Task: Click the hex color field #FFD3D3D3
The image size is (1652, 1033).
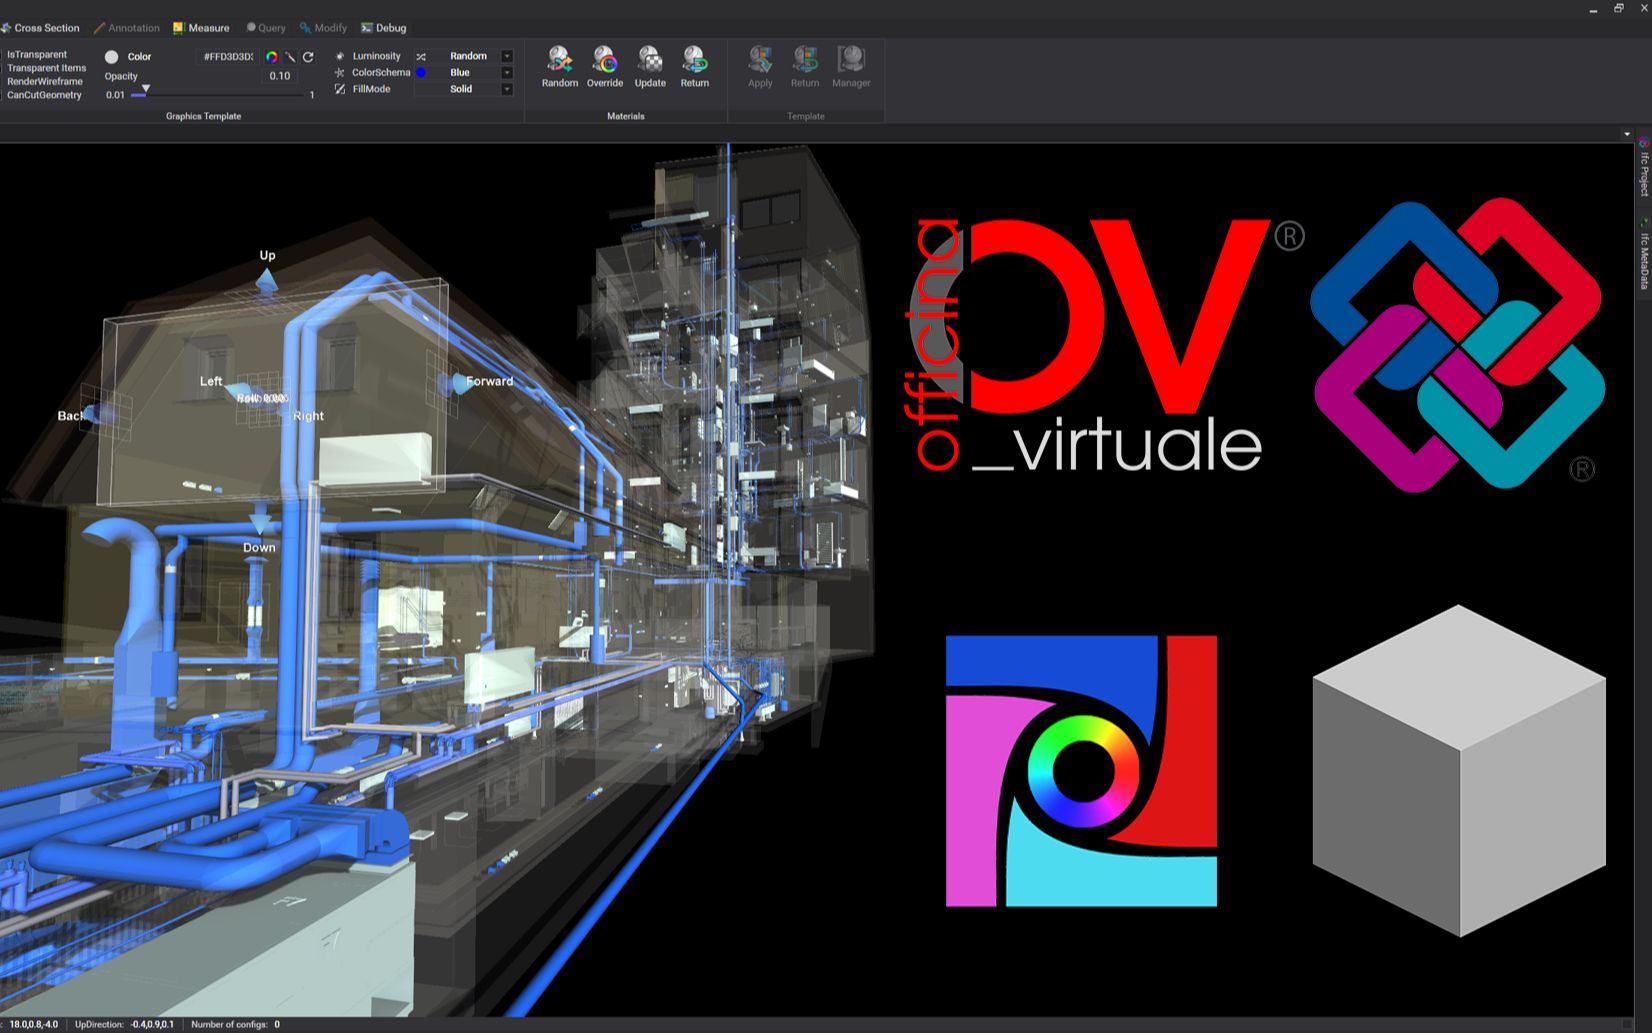Action: pyautogui.click(x=229, y=57)
